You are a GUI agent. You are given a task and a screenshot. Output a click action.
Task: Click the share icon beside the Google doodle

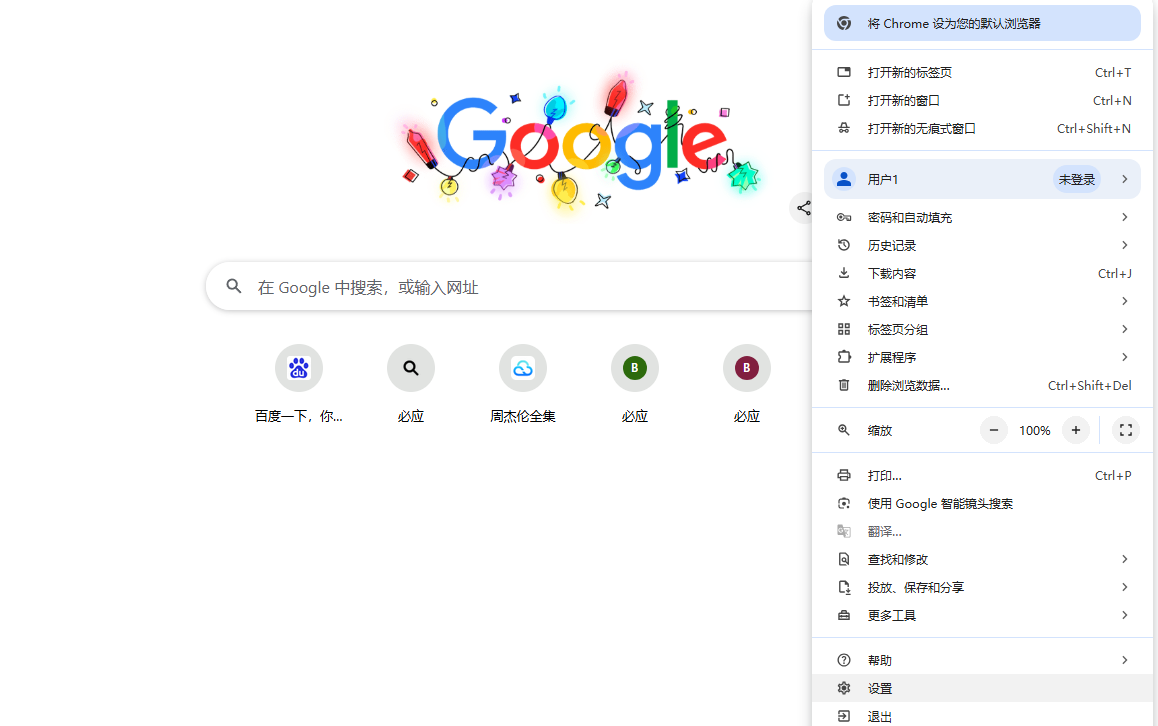(x=803, y=208)
